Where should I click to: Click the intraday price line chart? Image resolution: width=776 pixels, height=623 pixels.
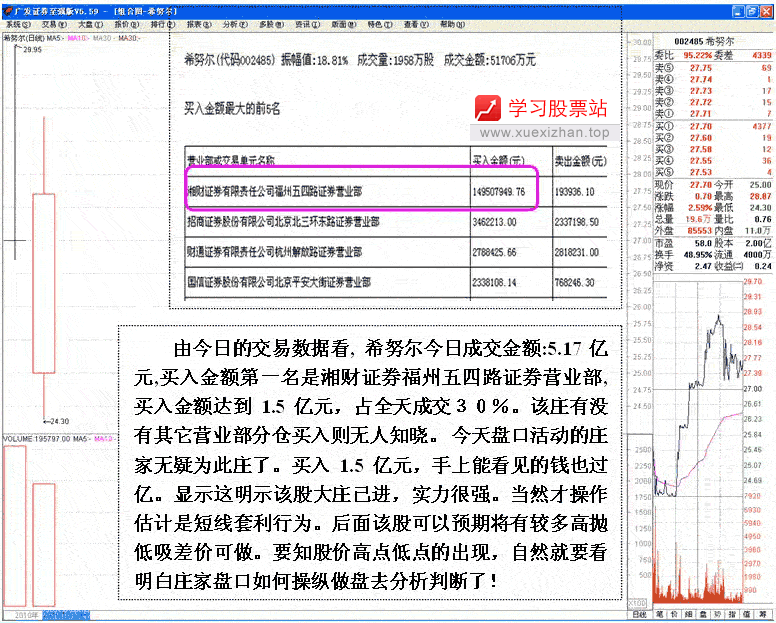[698, 388]
